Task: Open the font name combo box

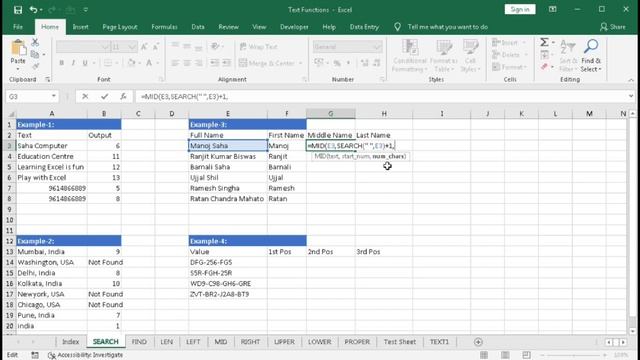Action: pos(83,47)
